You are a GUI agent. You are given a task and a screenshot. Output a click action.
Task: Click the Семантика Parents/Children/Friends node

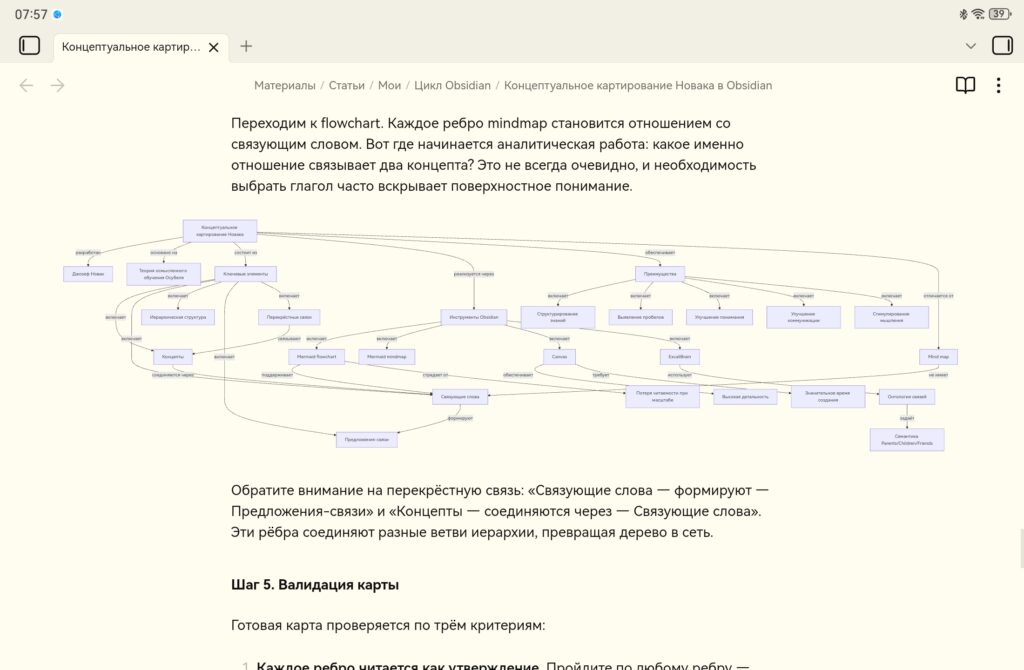[x=907, y=439]
